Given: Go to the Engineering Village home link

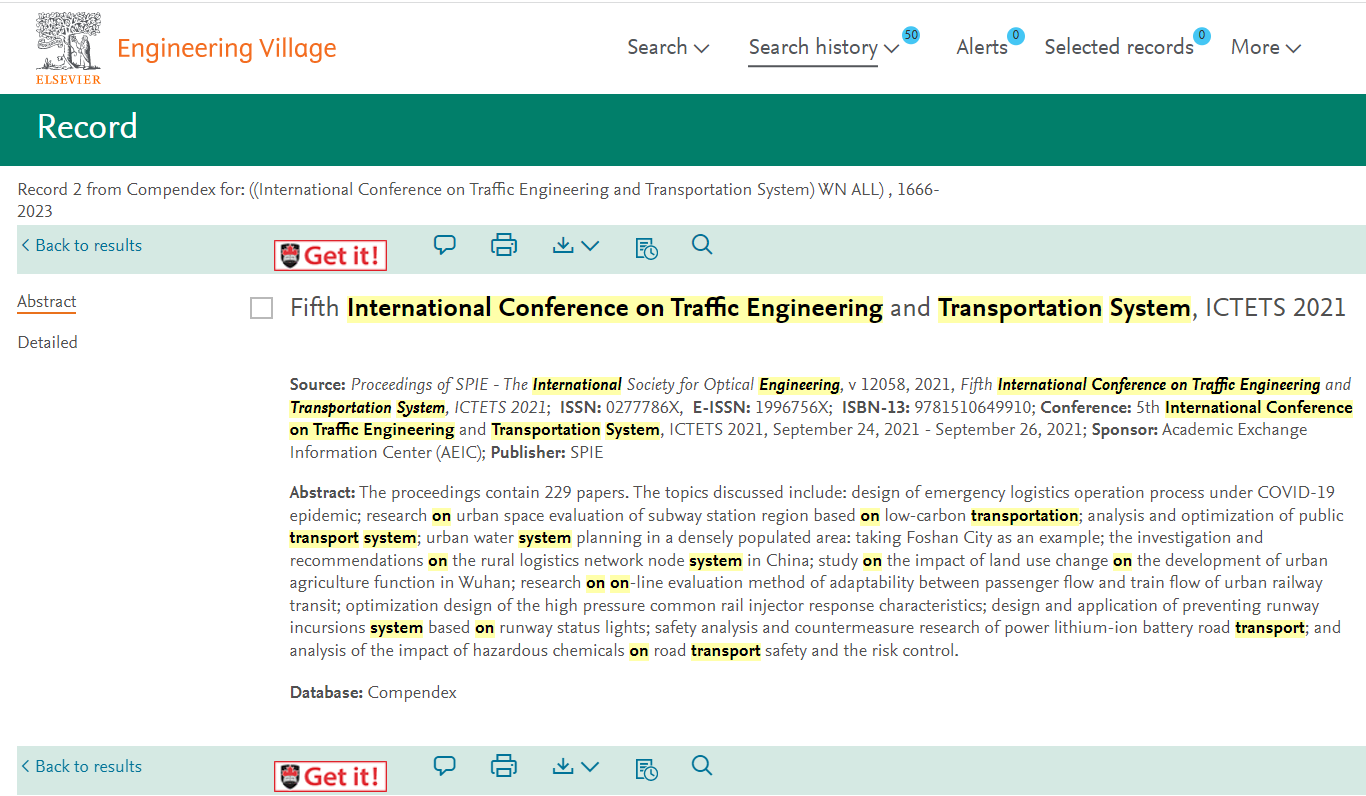Looking at the screenshot, I should [227, 48].
